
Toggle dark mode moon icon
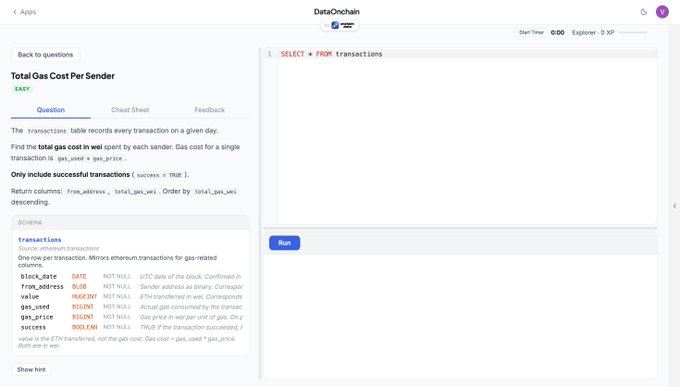click(x=644, y=12)
